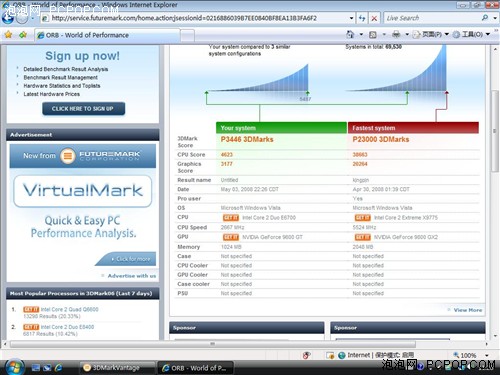Click the P23000 3DMarks score text
Viewport: 500px width, 375px height.
[381, 139]
